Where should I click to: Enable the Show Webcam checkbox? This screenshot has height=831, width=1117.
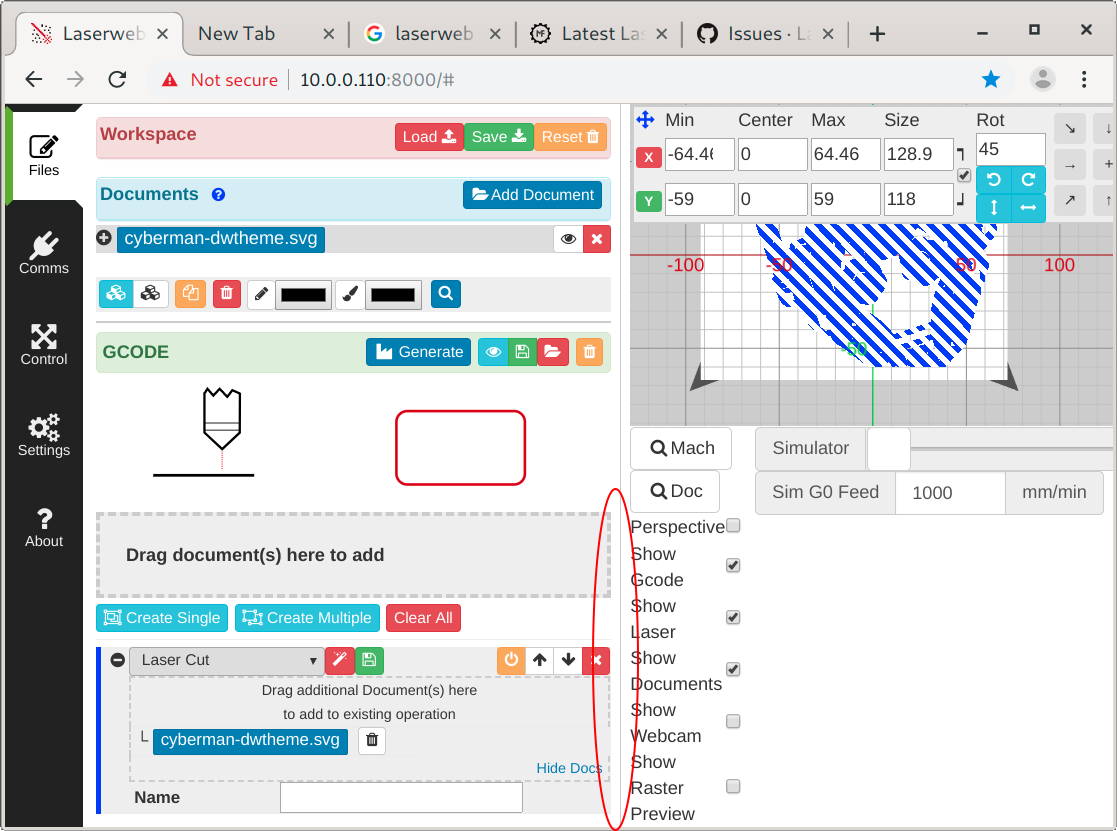pos(733,721)
